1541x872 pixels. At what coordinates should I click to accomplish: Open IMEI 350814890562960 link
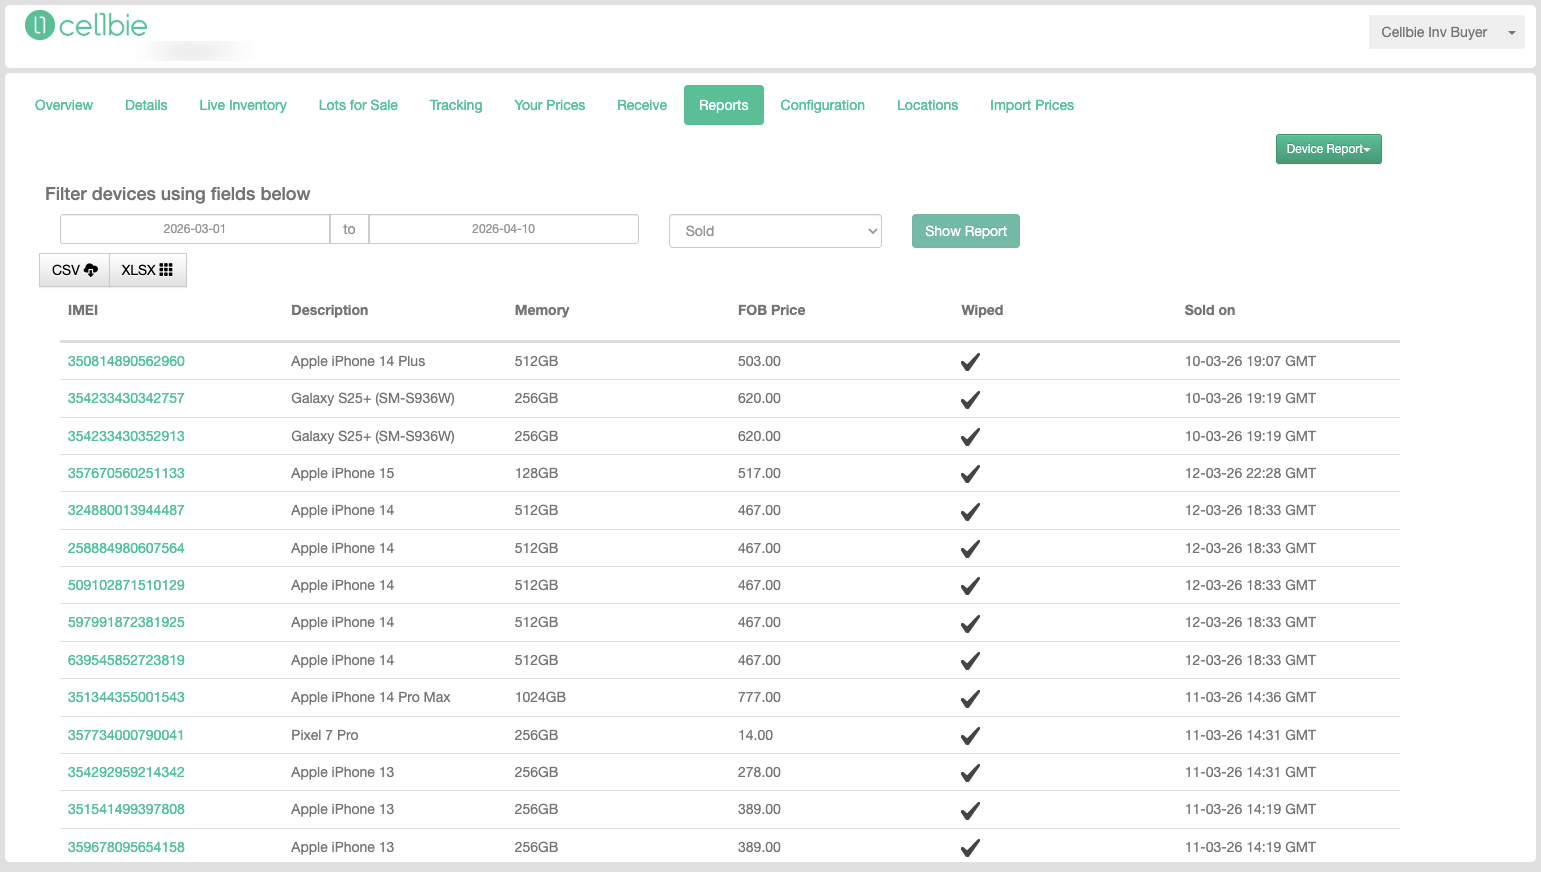pos(126,361)
